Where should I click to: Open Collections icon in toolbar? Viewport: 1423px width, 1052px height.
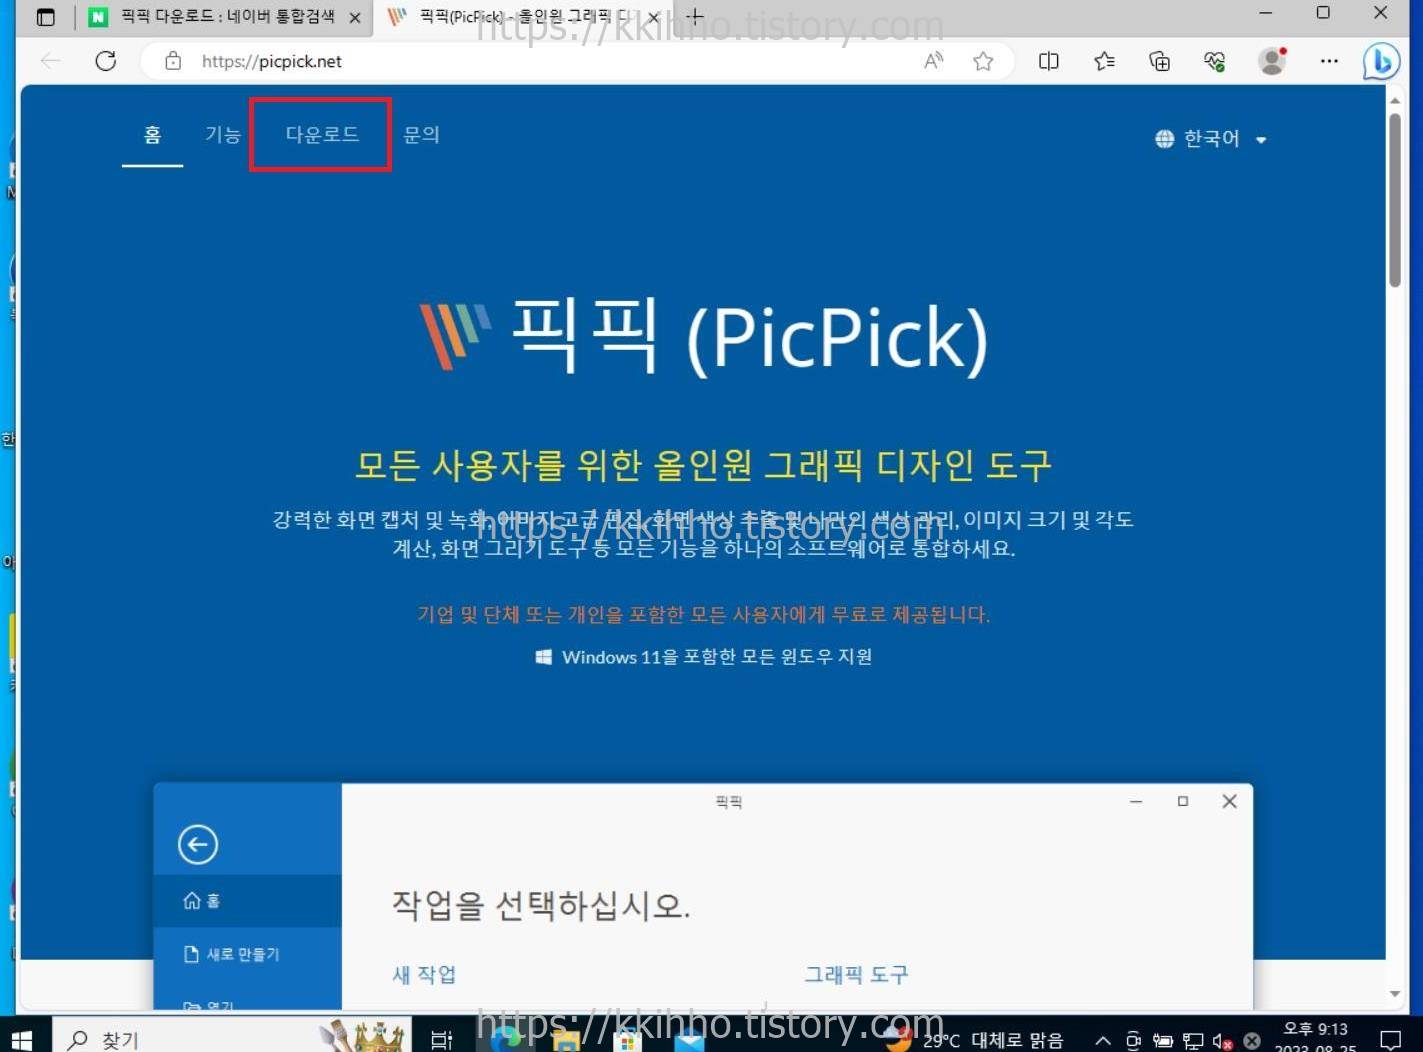point(1159,61)
